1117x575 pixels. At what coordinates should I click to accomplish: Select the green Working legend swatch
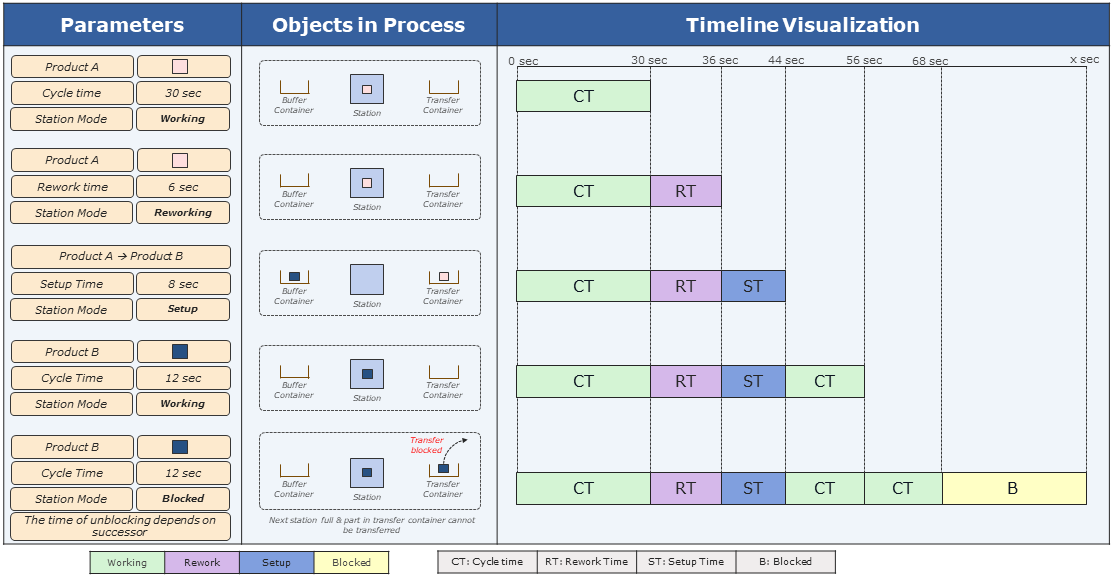pos(127,563)
